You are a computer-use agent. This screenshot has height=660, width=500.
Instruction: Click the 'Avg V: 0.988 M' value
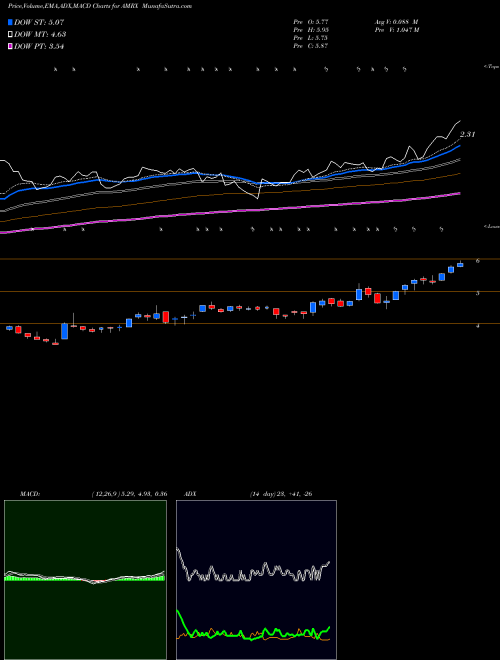click(x=396, y=22)
